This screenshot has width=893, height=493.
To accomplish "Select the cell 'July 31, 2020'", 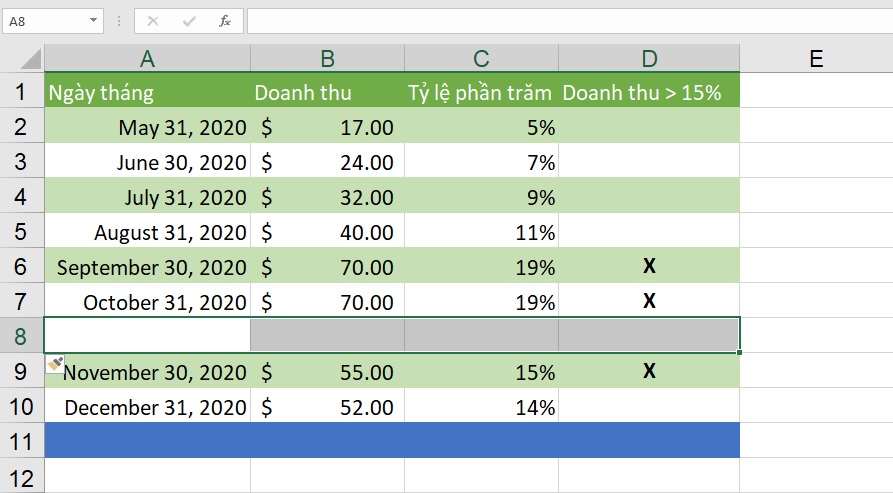I will (x=148, y=196).
